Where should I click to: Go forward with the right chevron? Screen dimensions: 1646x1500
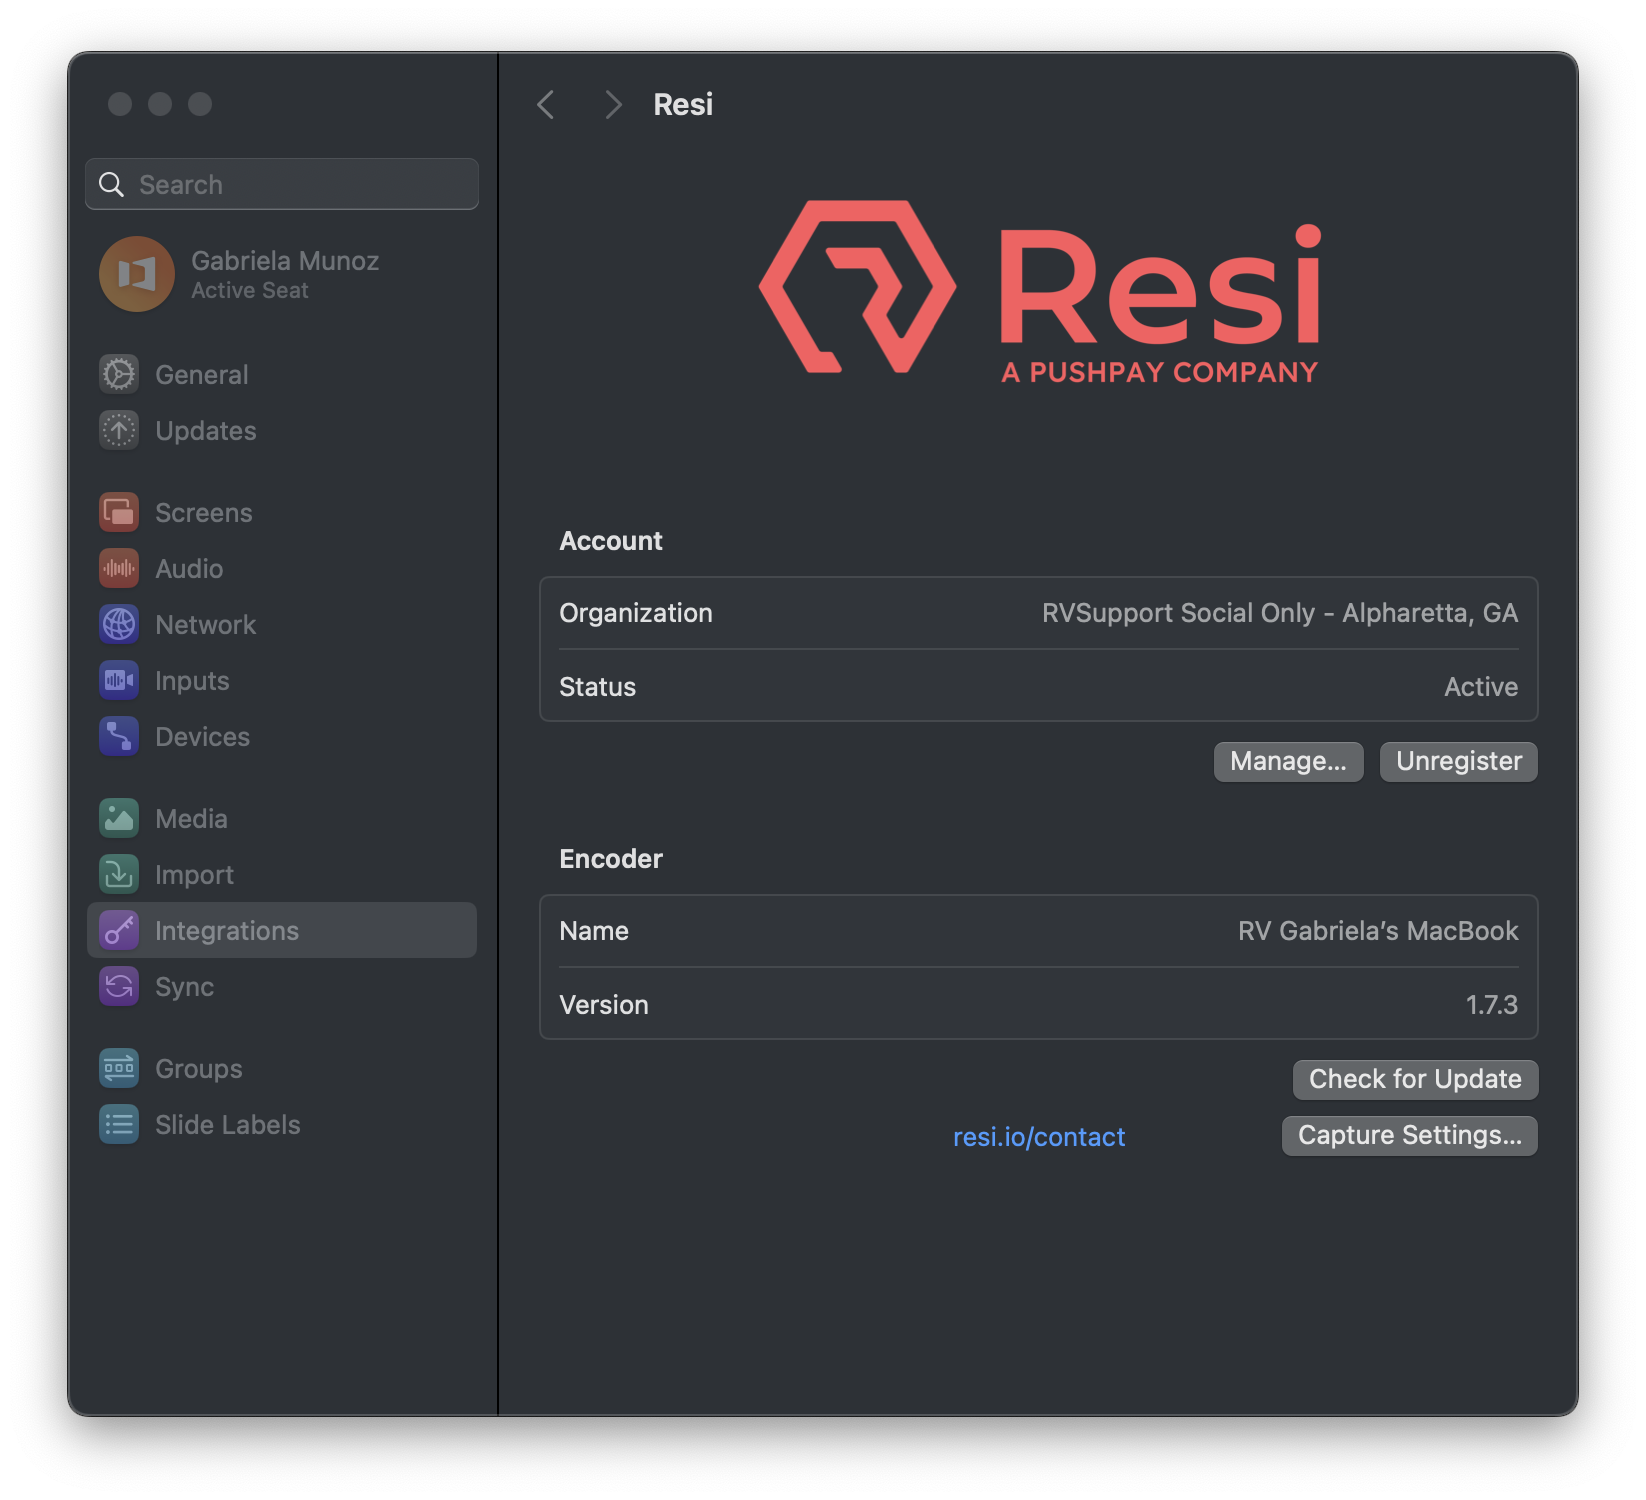coord(613,104)
